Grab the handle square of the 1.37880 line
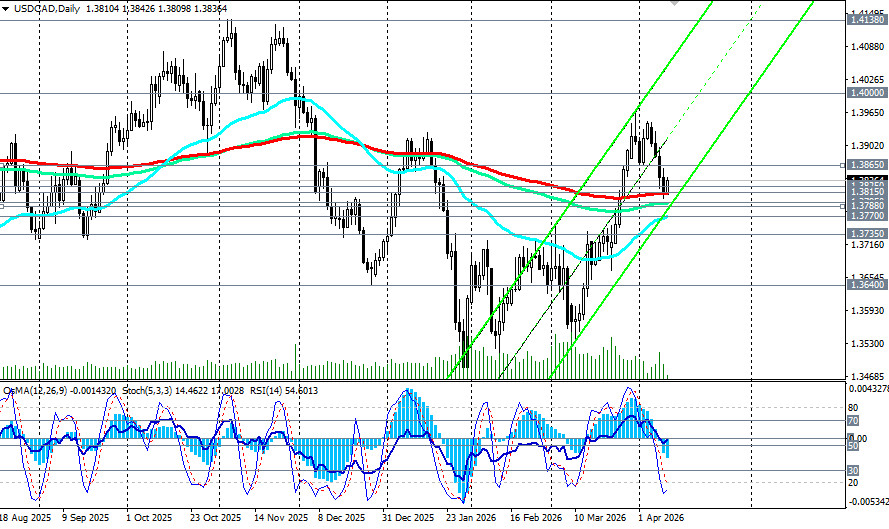The width and height of the screenshot is (889, 529). pyautogui.click(x=843, y=206)
